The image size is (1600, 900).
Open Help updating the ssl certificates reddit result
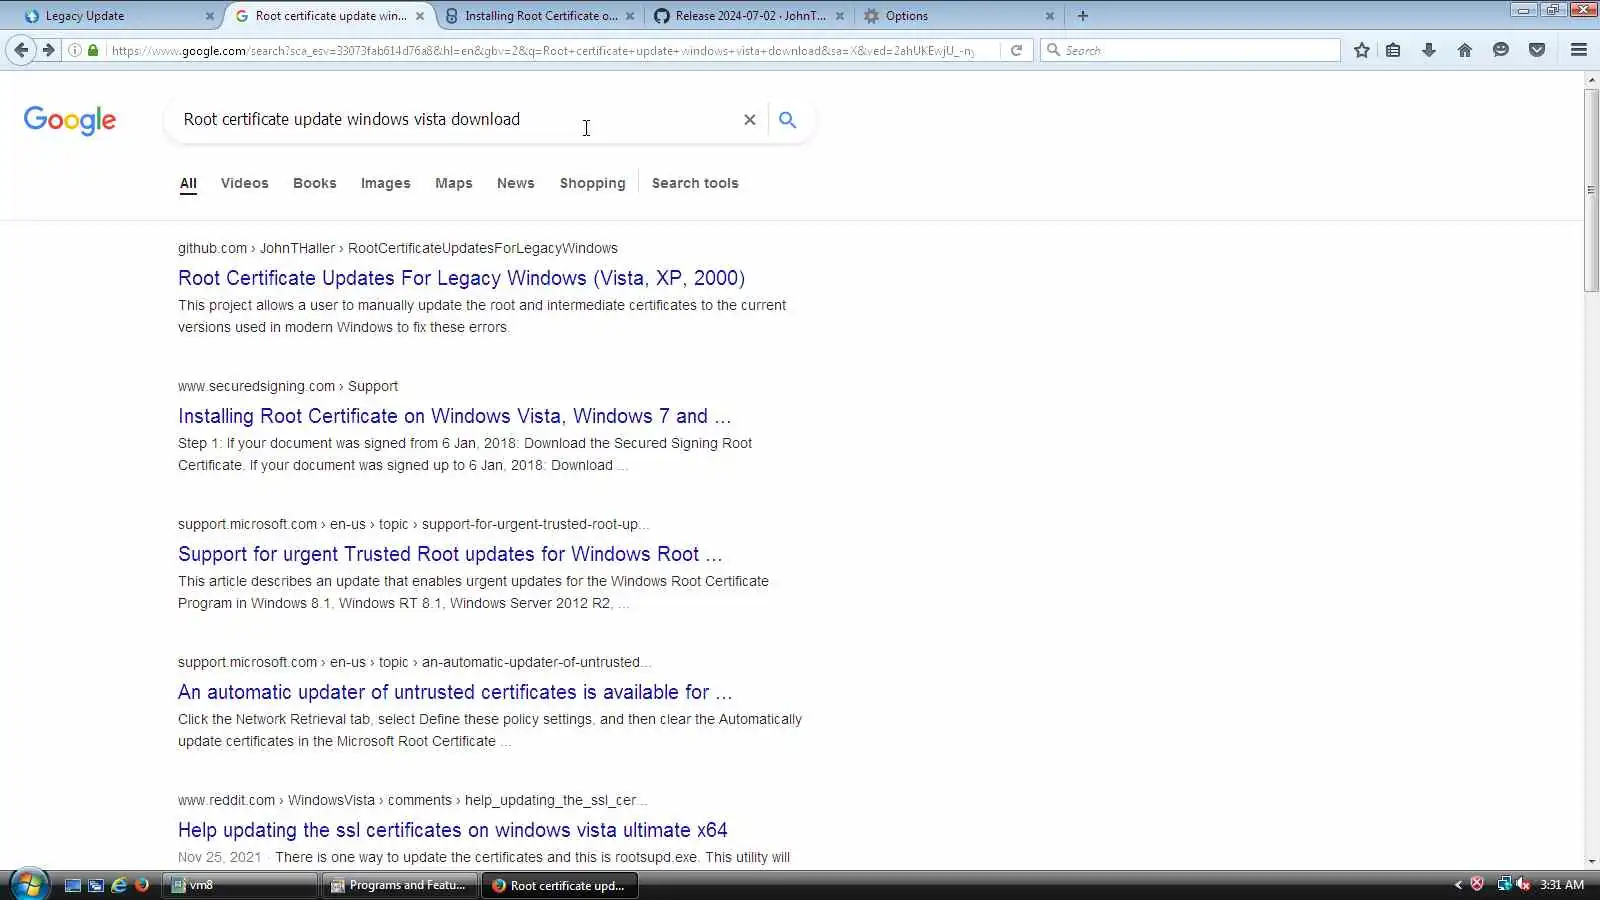(x=452, y=830)
